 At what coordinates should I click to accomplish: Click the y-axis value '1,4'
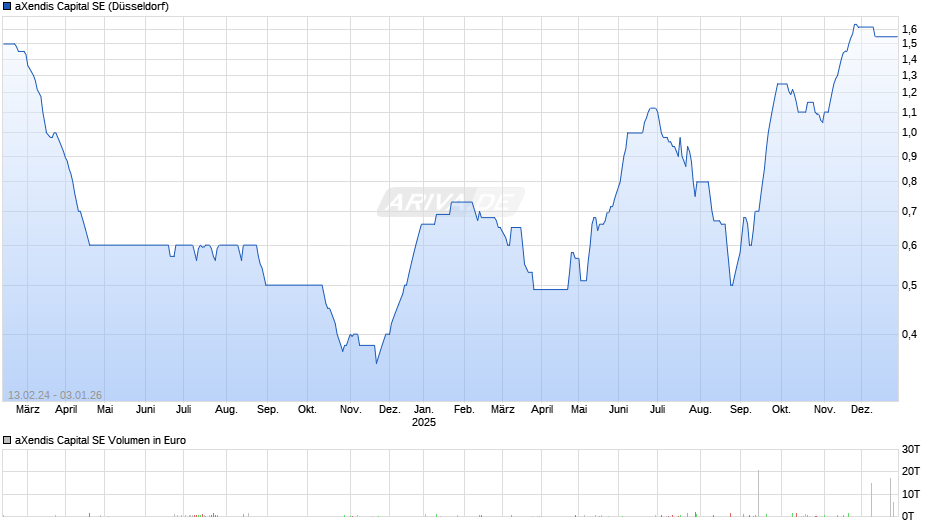(909, 59)
